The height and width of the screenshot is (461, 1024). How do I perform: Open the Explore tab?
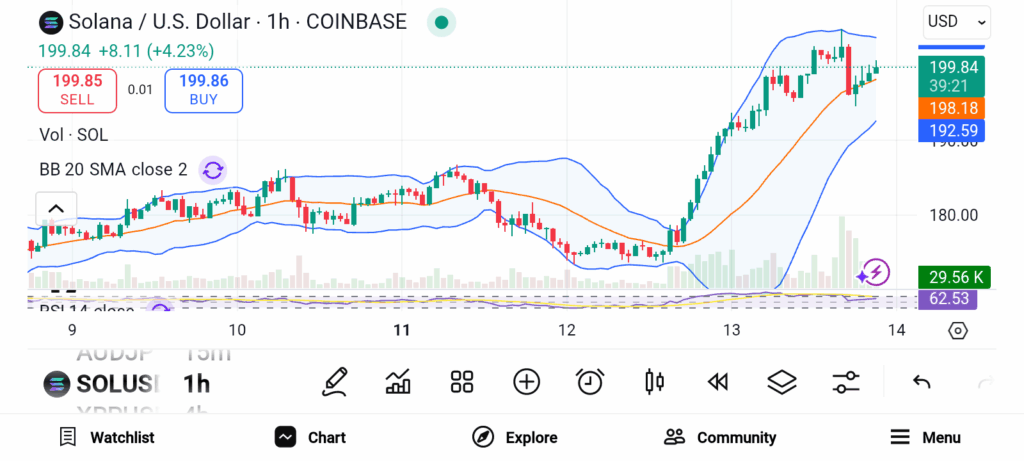click(x=515, y=437)
